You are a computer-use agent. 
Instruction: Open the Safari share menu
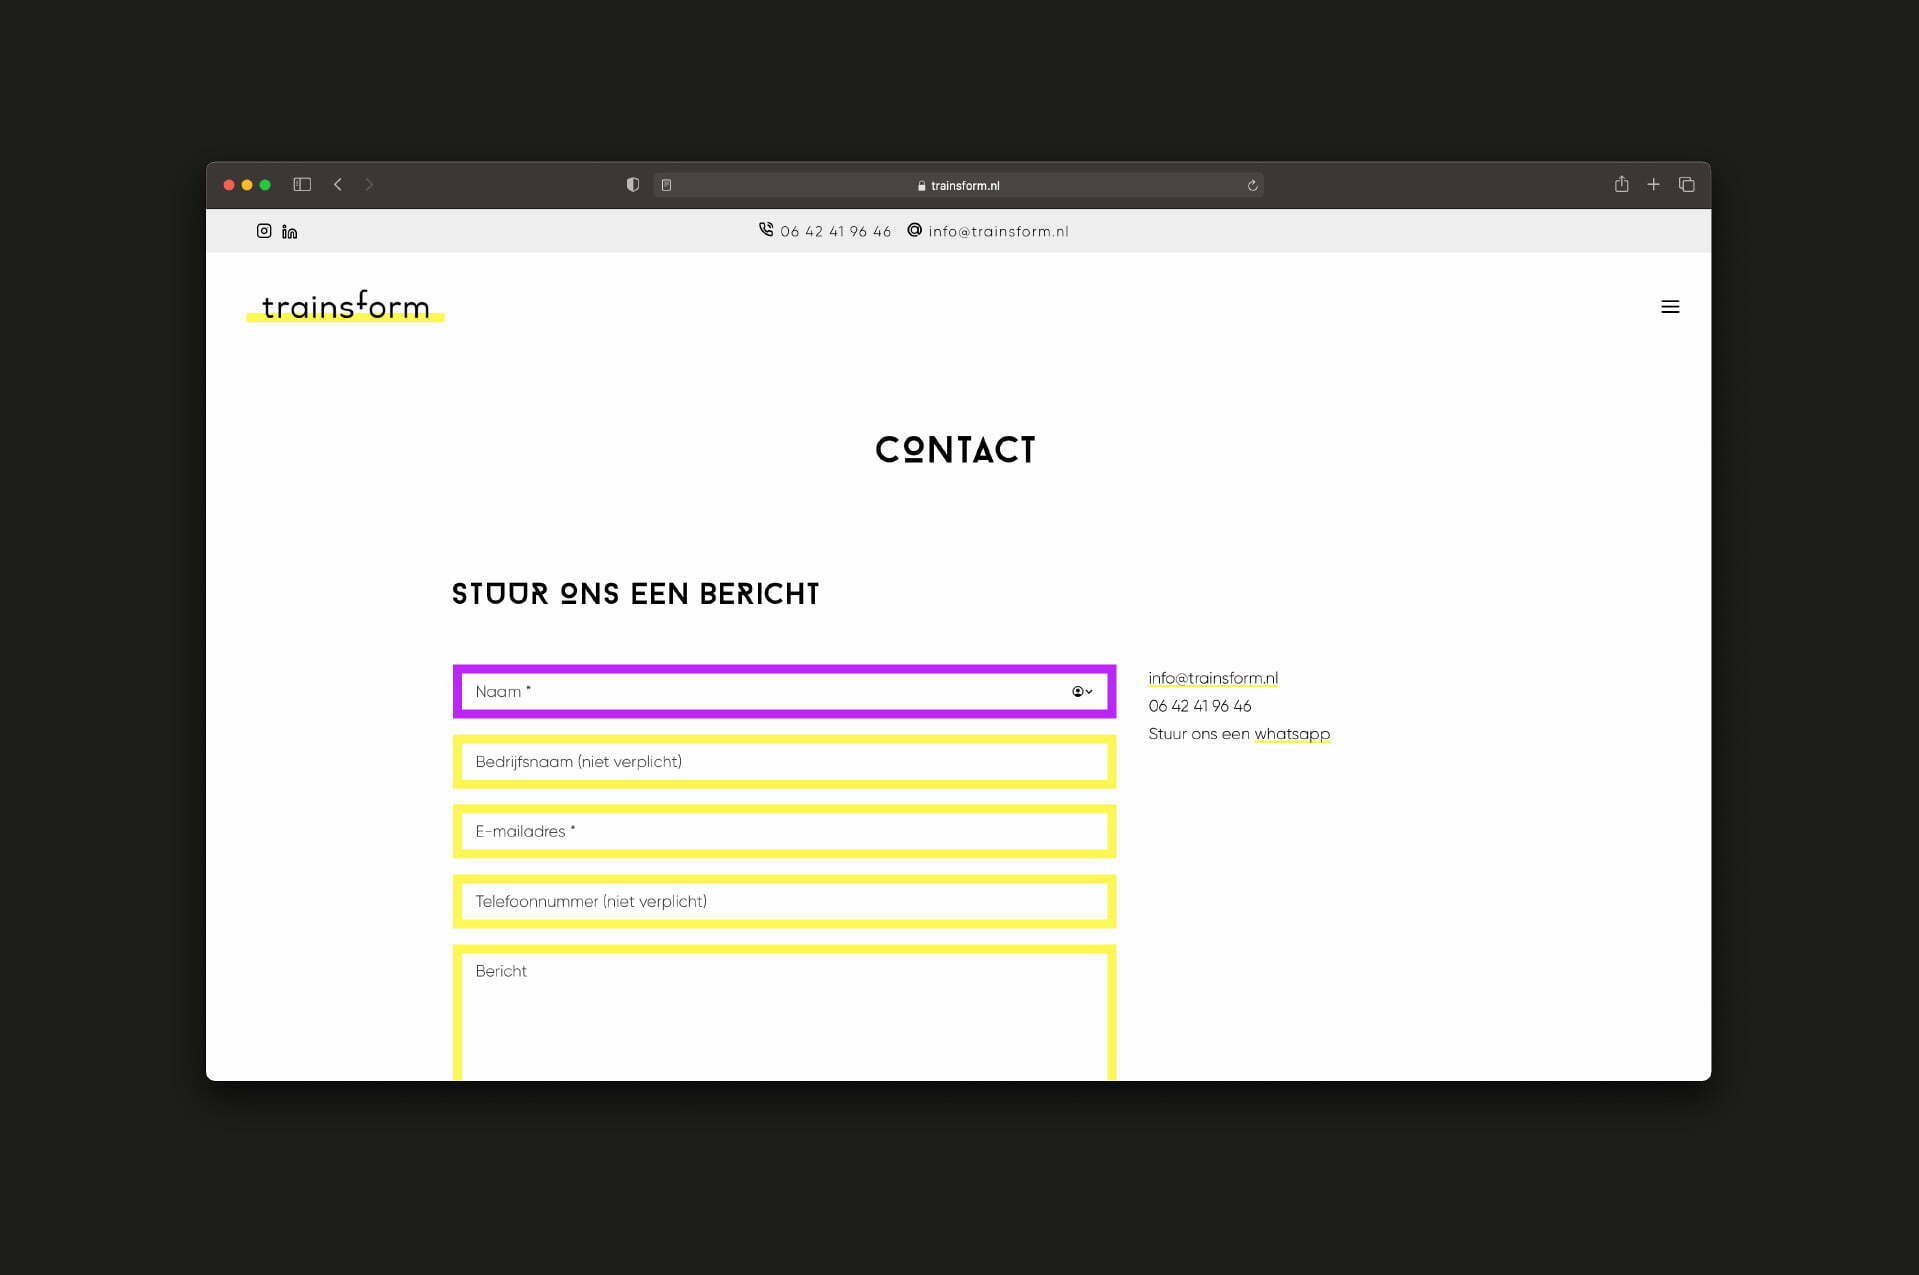point(1621,184)
